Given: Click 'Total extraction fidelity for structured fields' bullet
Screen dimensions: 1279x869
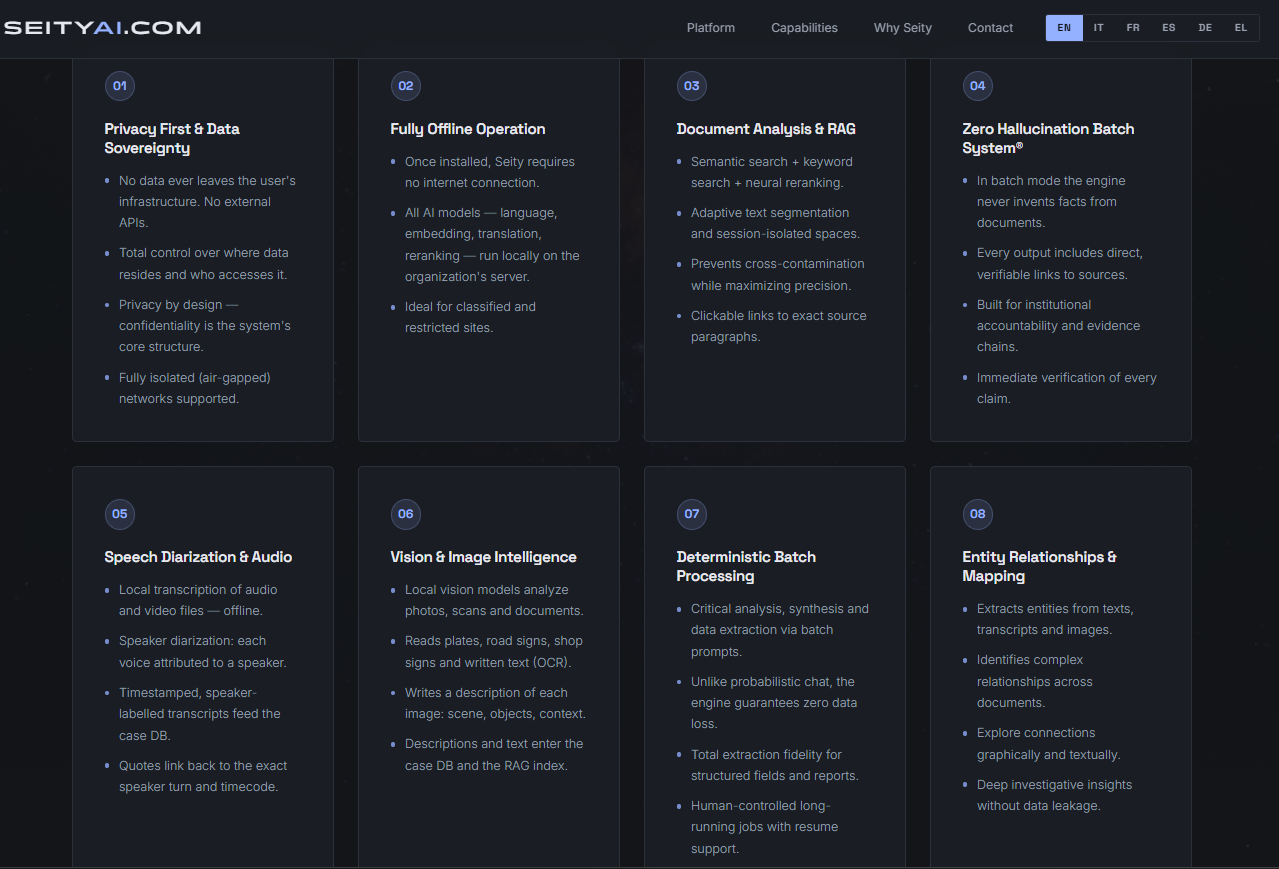Looking at the screenshot, I should click(775, 765).
